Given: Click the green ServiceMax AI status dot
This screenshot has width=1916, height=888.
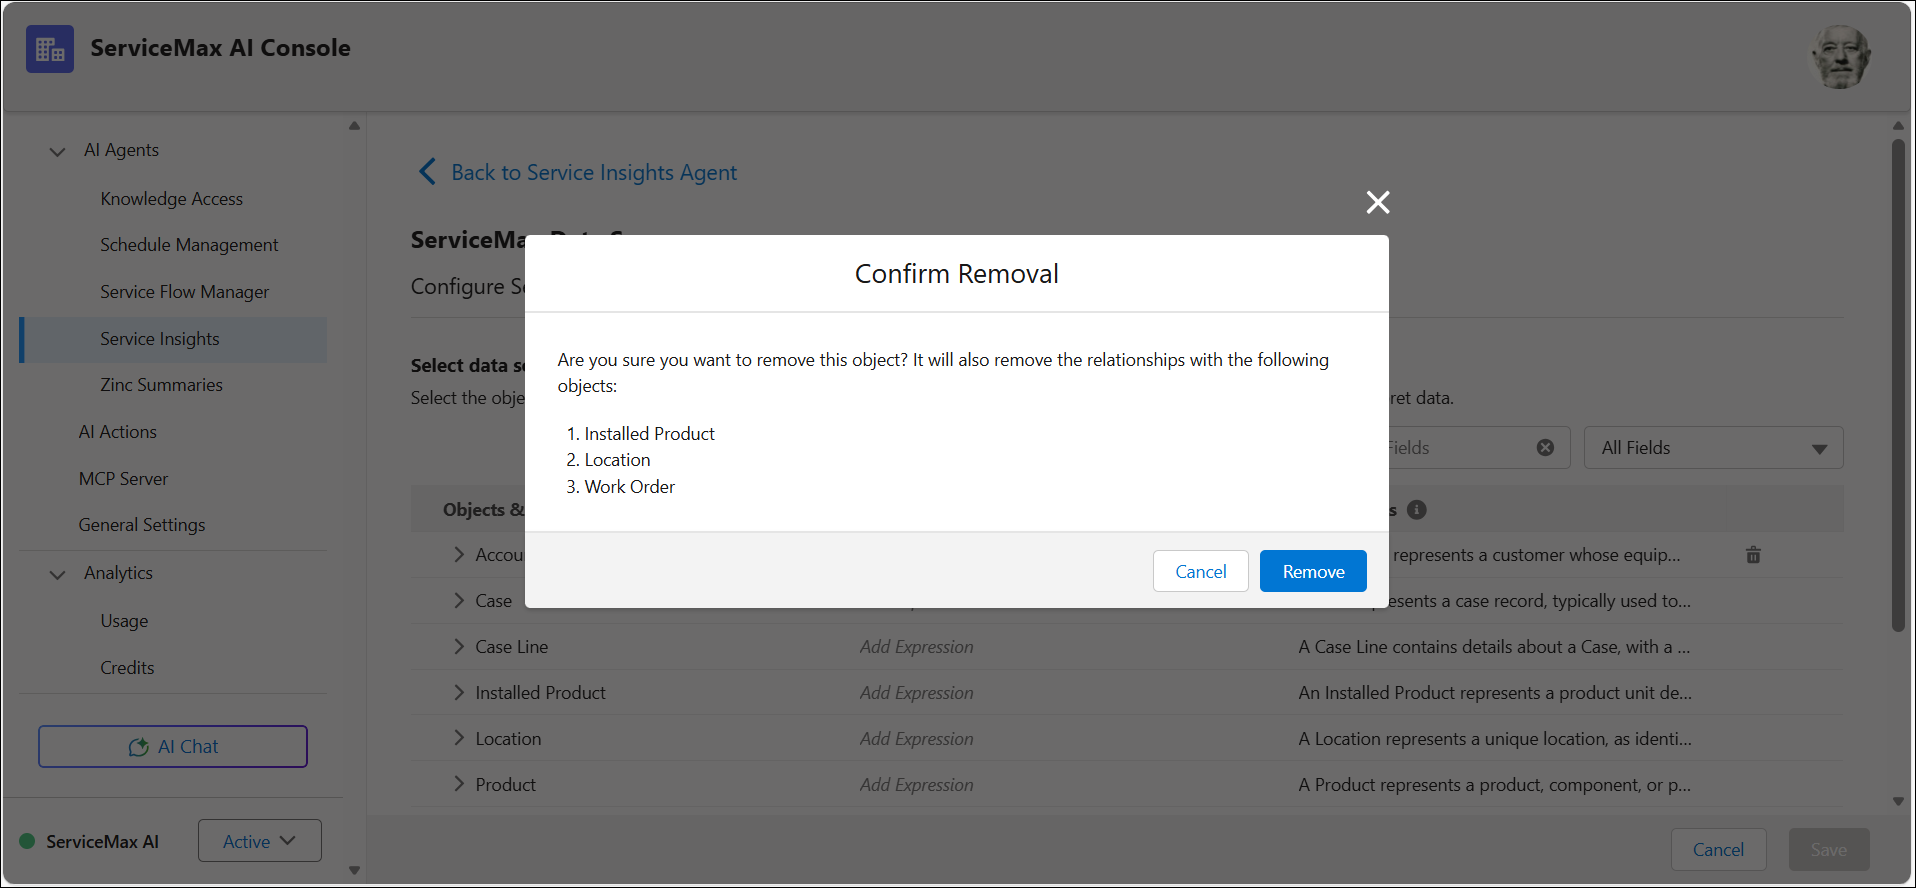Looking at the screenshot, I should [28, 841].
